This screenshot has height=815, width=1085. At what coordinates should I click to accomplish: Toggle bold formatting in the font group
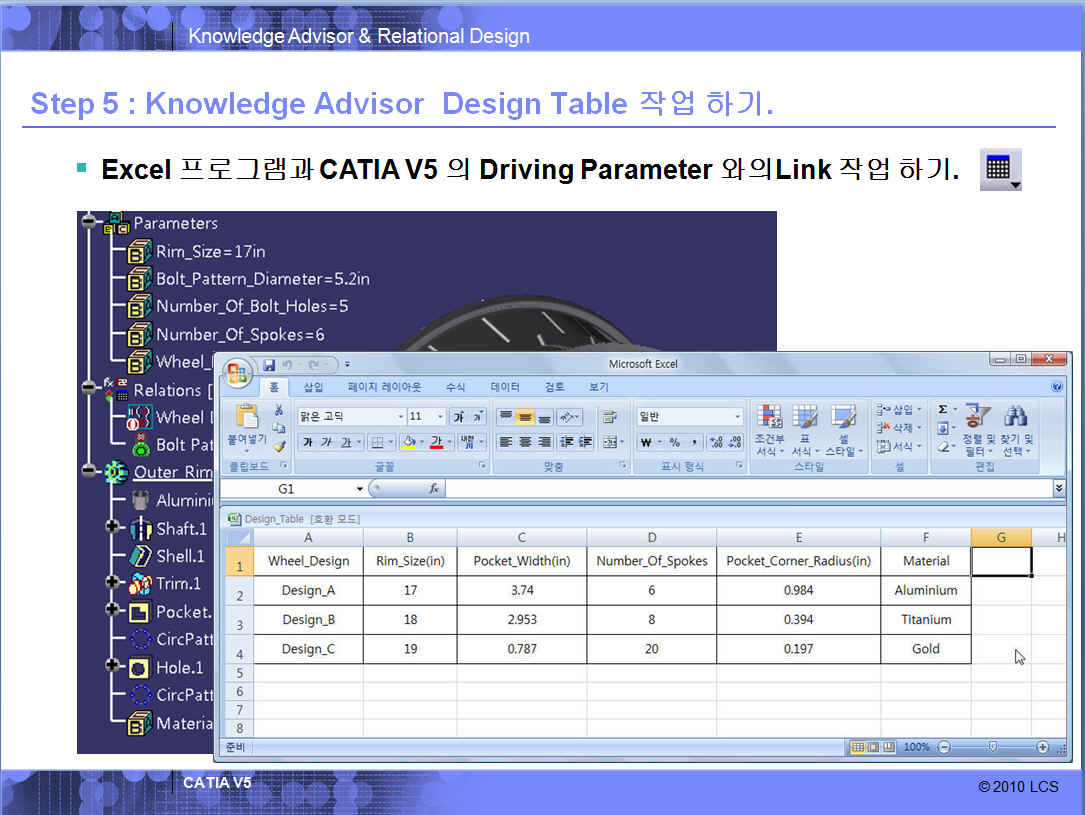(308, 442)
